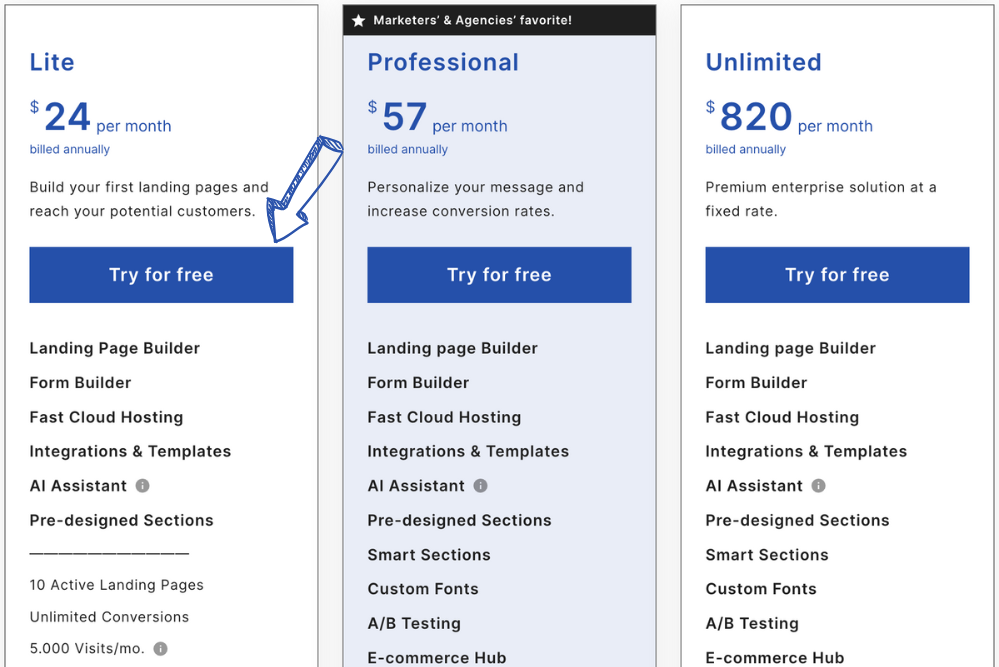
Task: Click "Fast Cloud Hosting" in the Professional plan
Action: pyautogui.click(x=444, y=417)
